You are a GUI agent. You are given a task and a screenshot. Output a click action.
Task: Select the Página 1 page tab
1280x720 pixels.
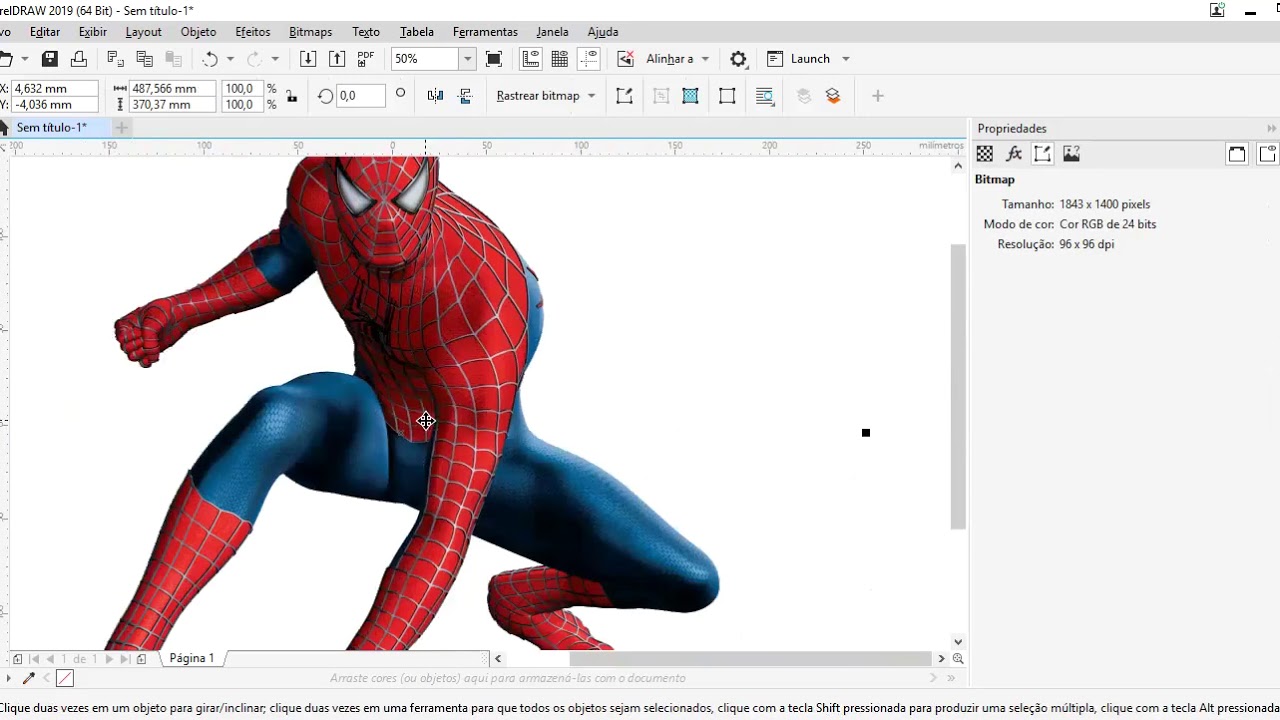point(192,658)
